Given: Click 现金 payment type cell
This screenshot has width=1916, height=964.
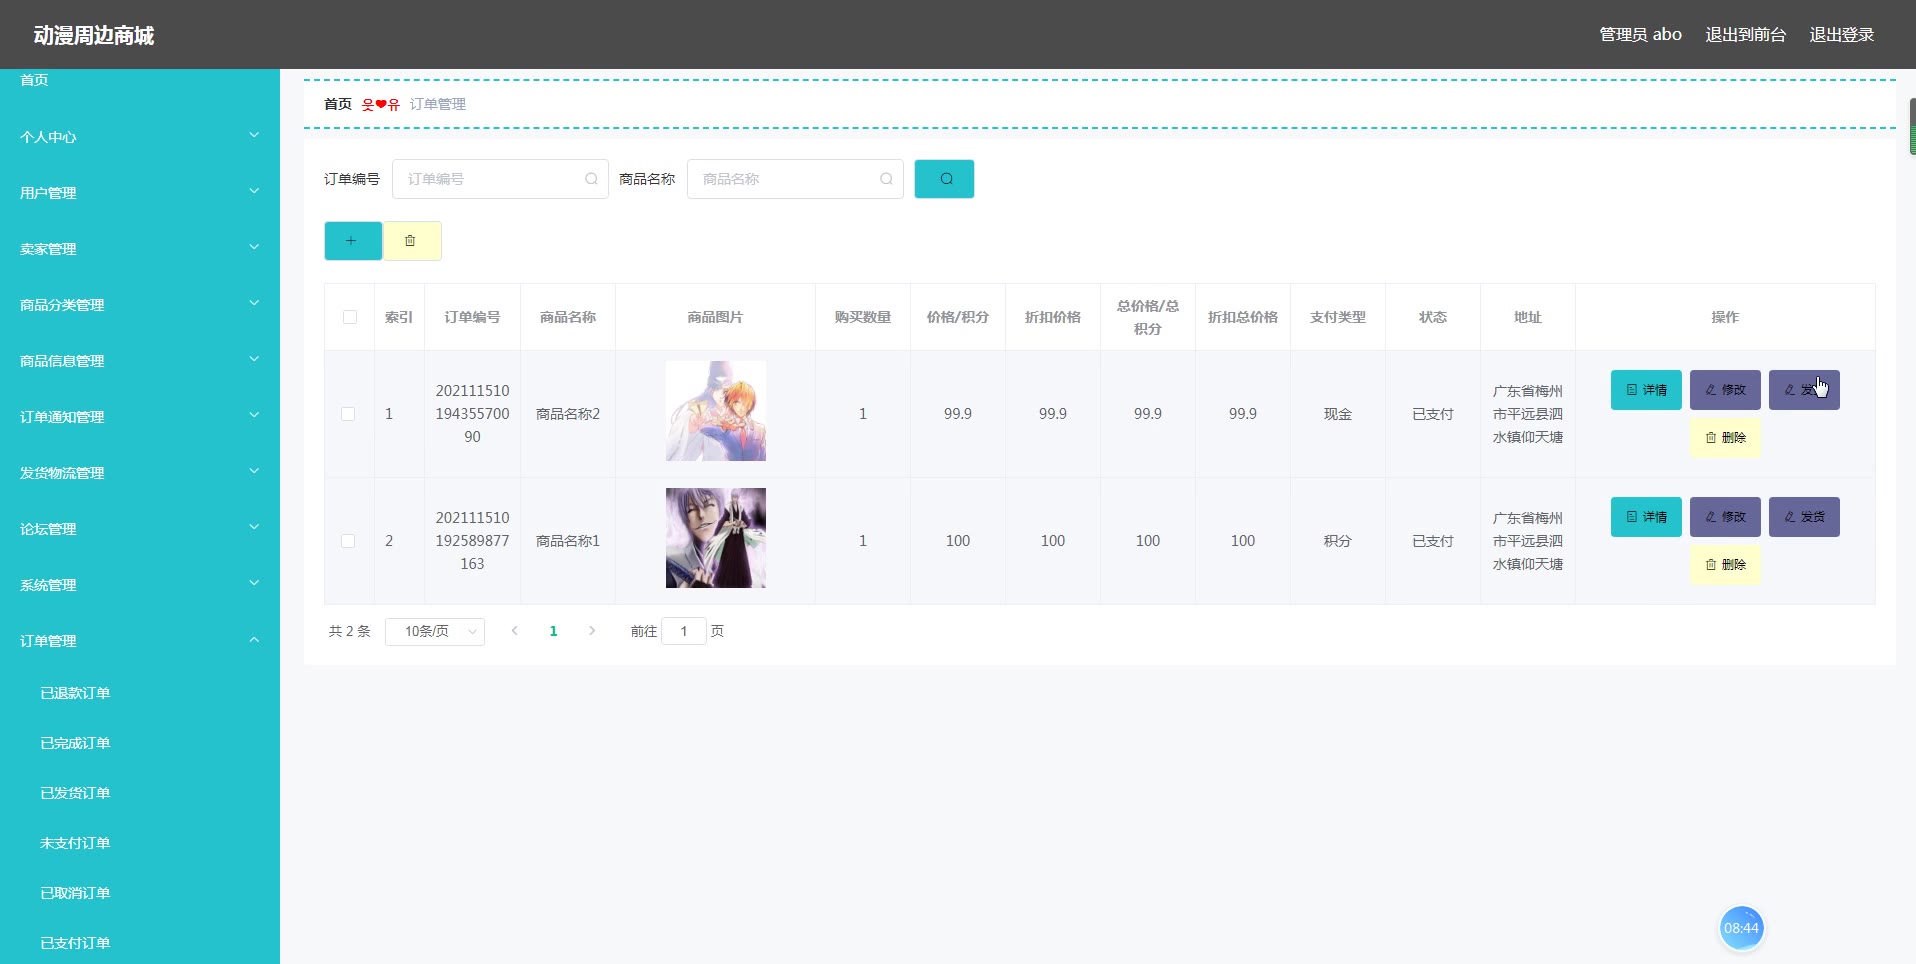Looking at the screenshot, I should pyautogui.click(x=1338, y=414).
